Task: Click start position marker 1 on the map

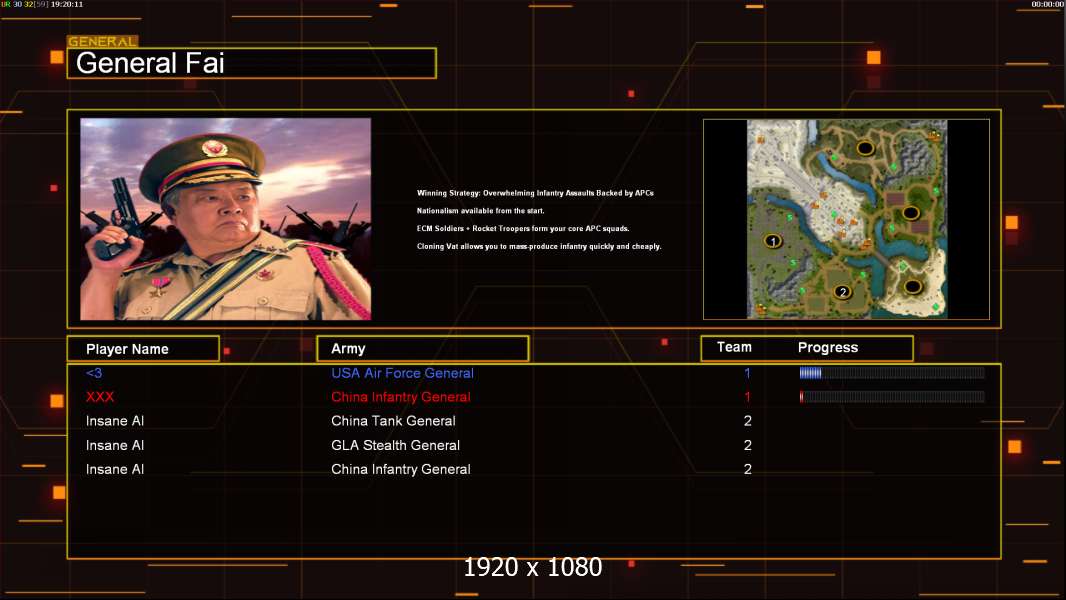Action: tap(772, 241)
